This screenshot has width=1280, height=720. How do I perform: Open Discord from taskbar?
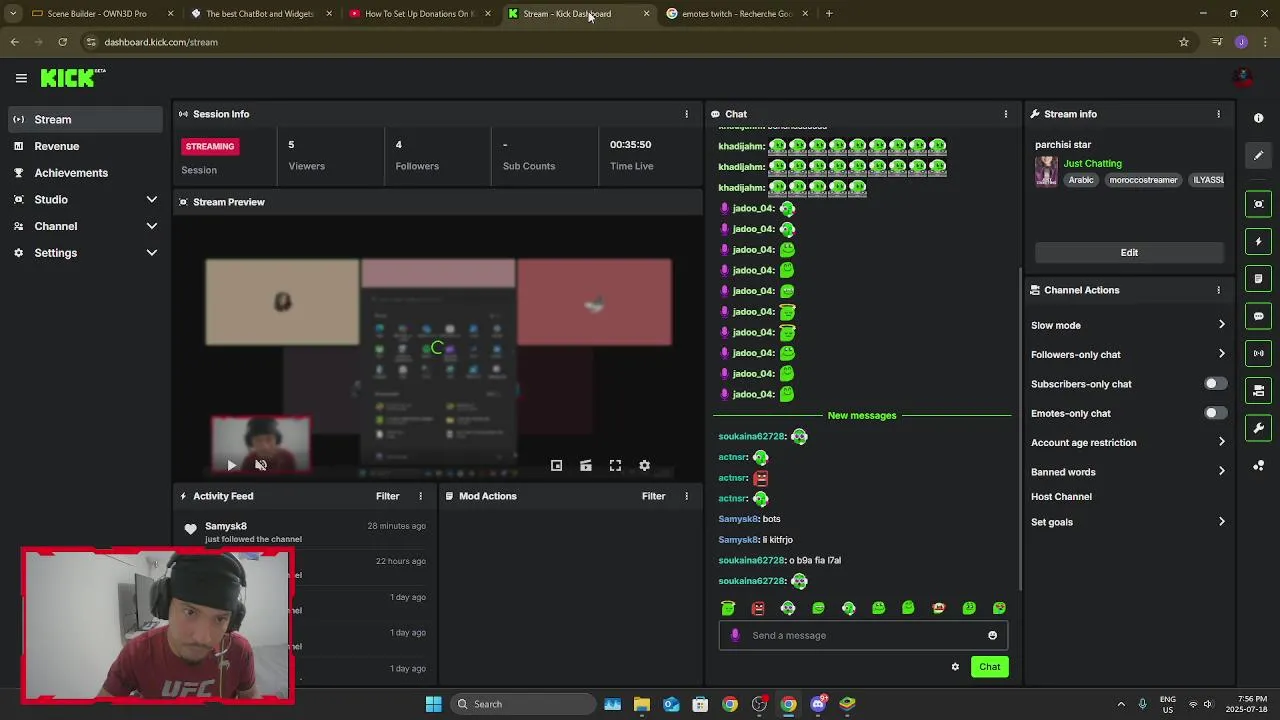pyautogui.click(x=818, y=704)
